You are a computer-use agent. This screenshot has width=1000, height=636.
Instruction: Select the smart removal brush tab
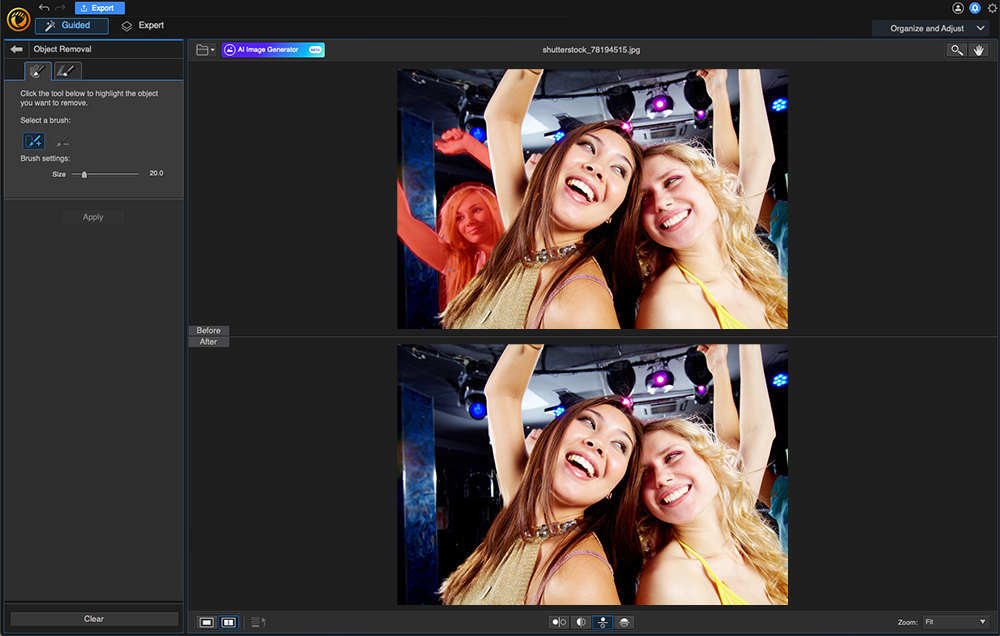coord(37,70)
